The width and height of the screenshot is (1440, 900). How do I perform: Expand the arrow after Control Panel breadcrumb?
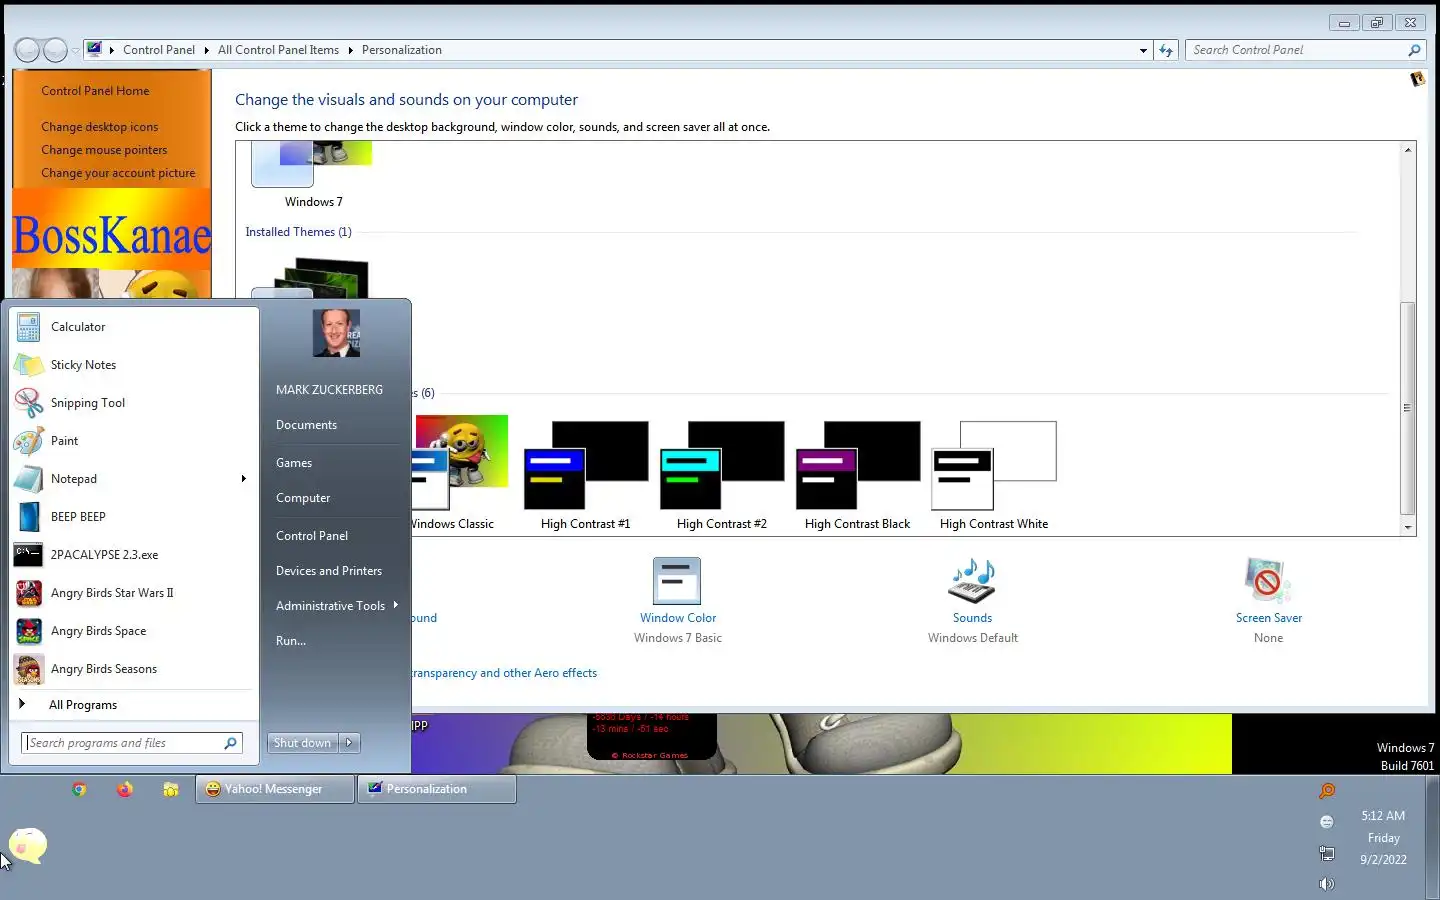click(x=206, y=50)
